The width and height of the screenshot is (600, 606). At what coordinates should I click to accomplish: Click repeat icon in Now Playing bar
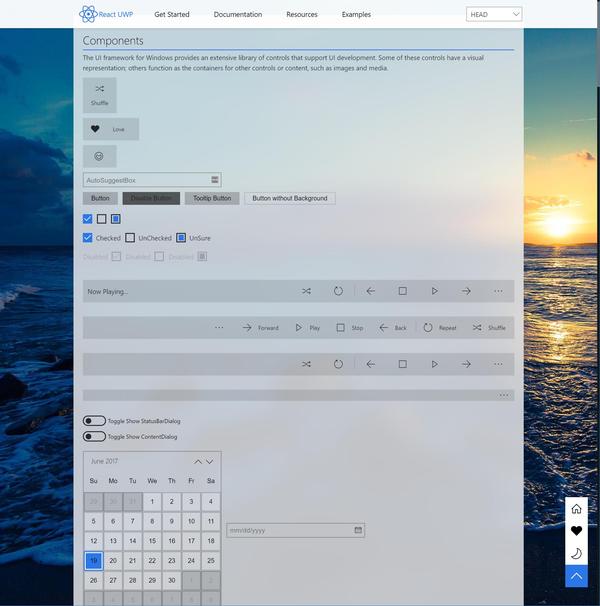(338, 291)
